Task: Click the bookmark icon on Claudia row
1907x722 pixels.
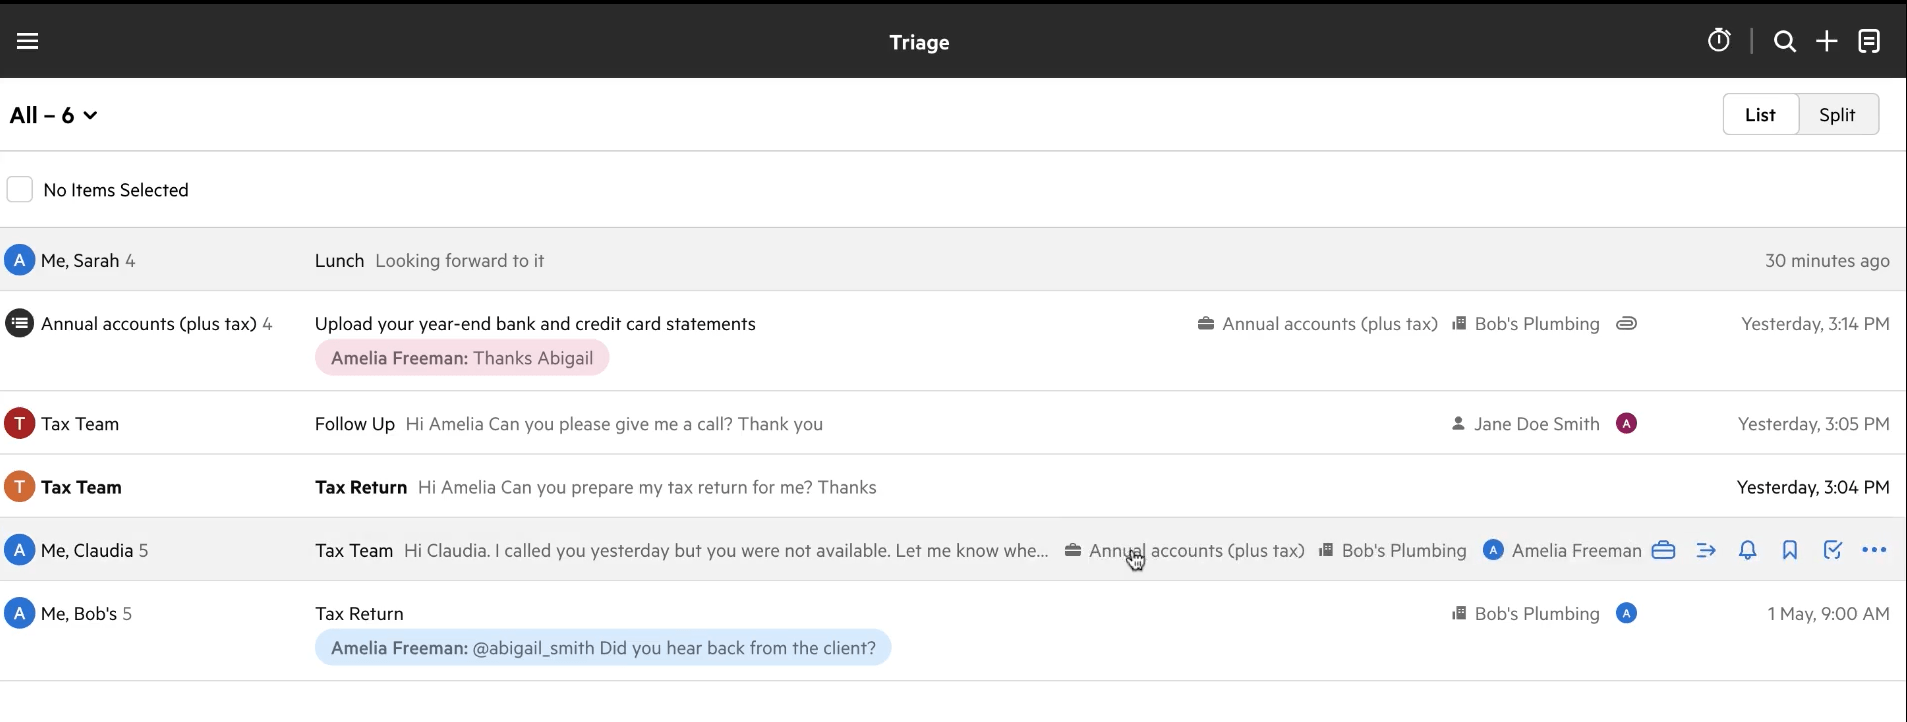Action: [1789, 550]
